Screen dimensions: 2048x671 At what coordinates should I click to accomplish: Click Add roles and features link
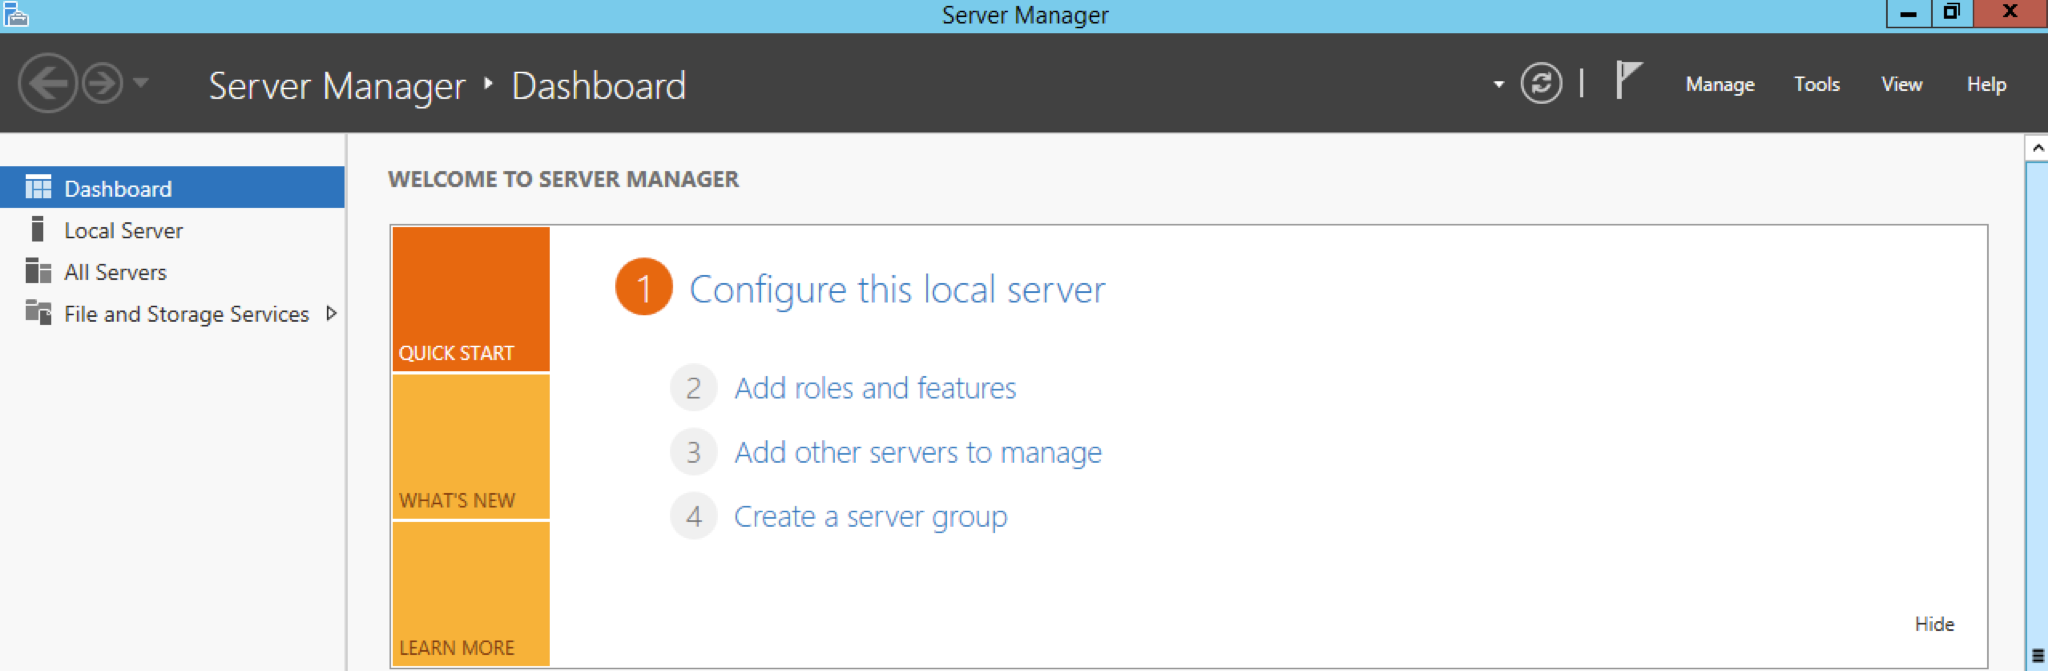coord(874,388)
